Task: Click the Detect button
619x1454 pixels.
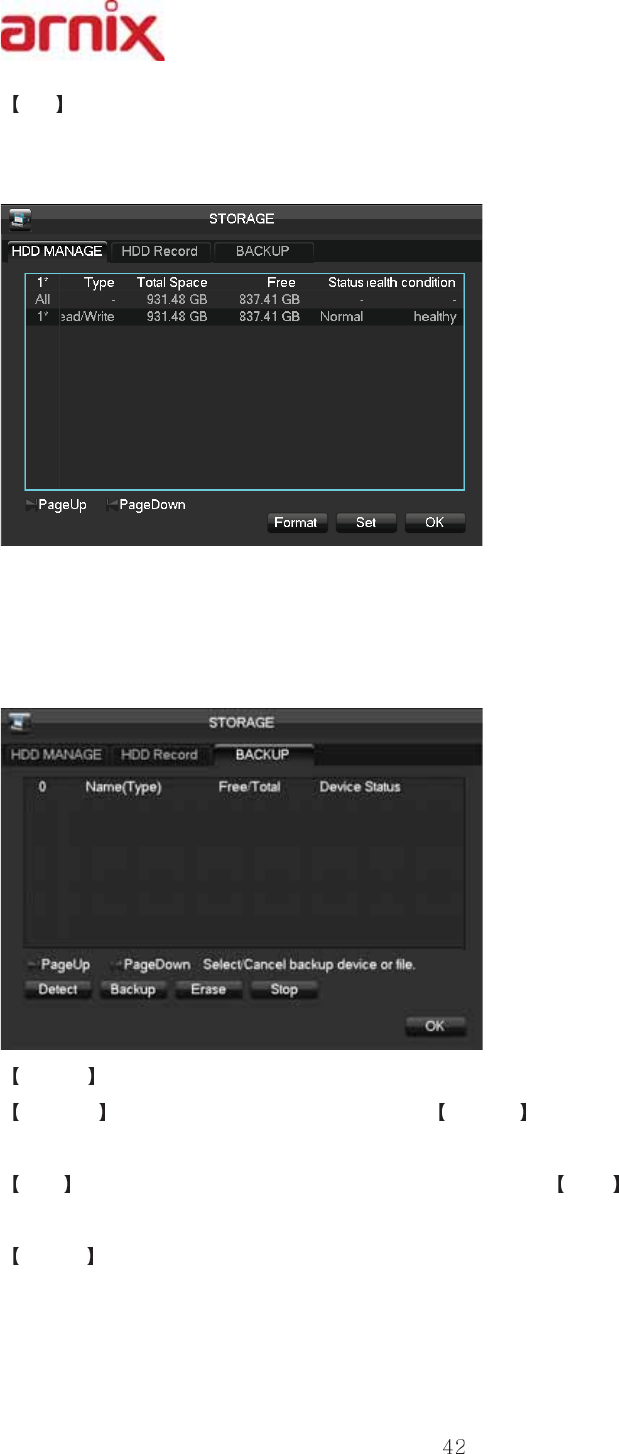Action: point(58,990)
